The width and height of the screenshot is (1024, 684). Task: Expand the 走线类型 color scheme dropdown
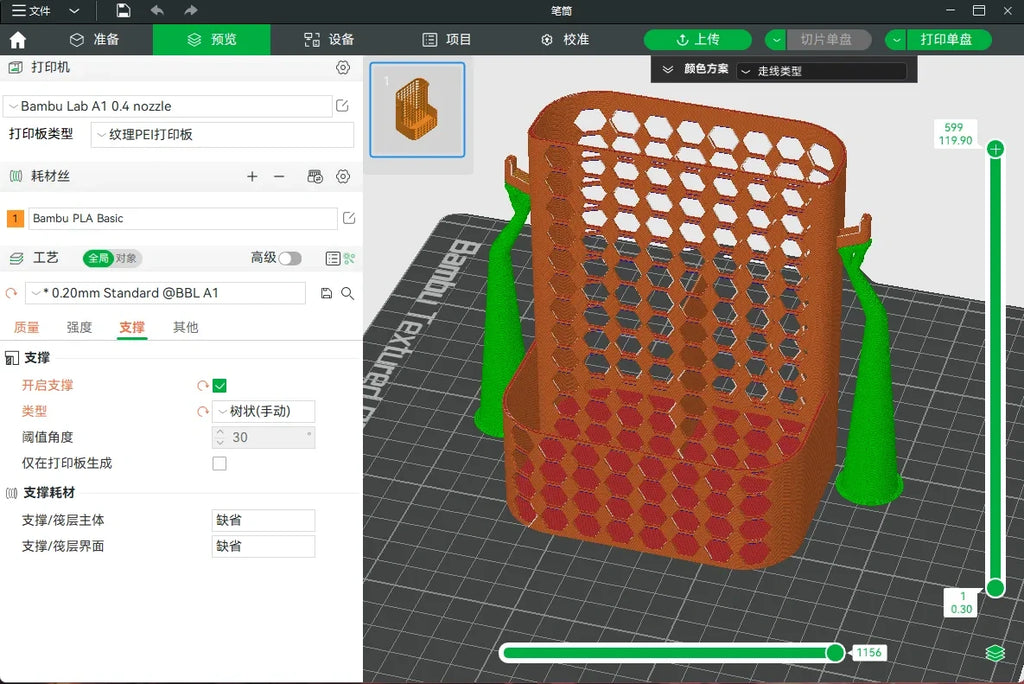point(822,71)
